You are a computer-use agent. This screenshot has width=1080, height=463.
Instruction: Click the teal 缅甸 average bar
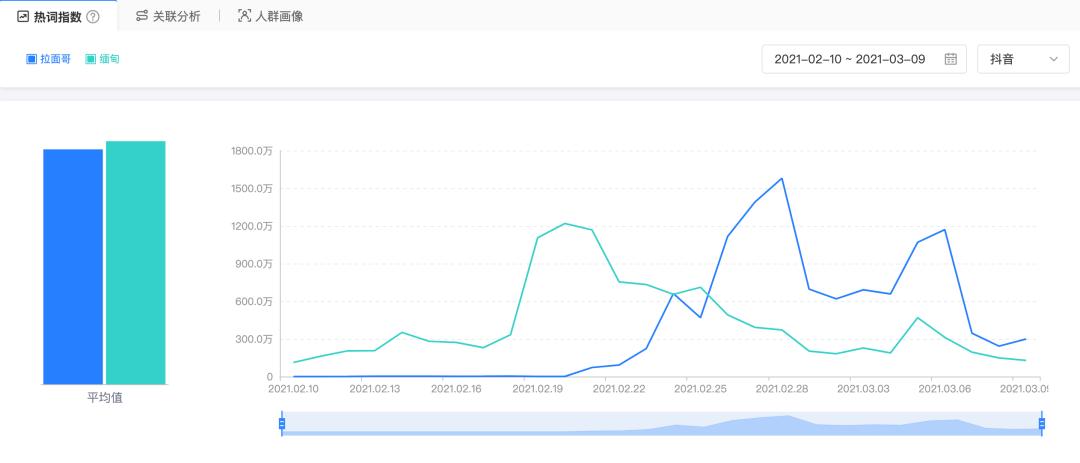135,263
